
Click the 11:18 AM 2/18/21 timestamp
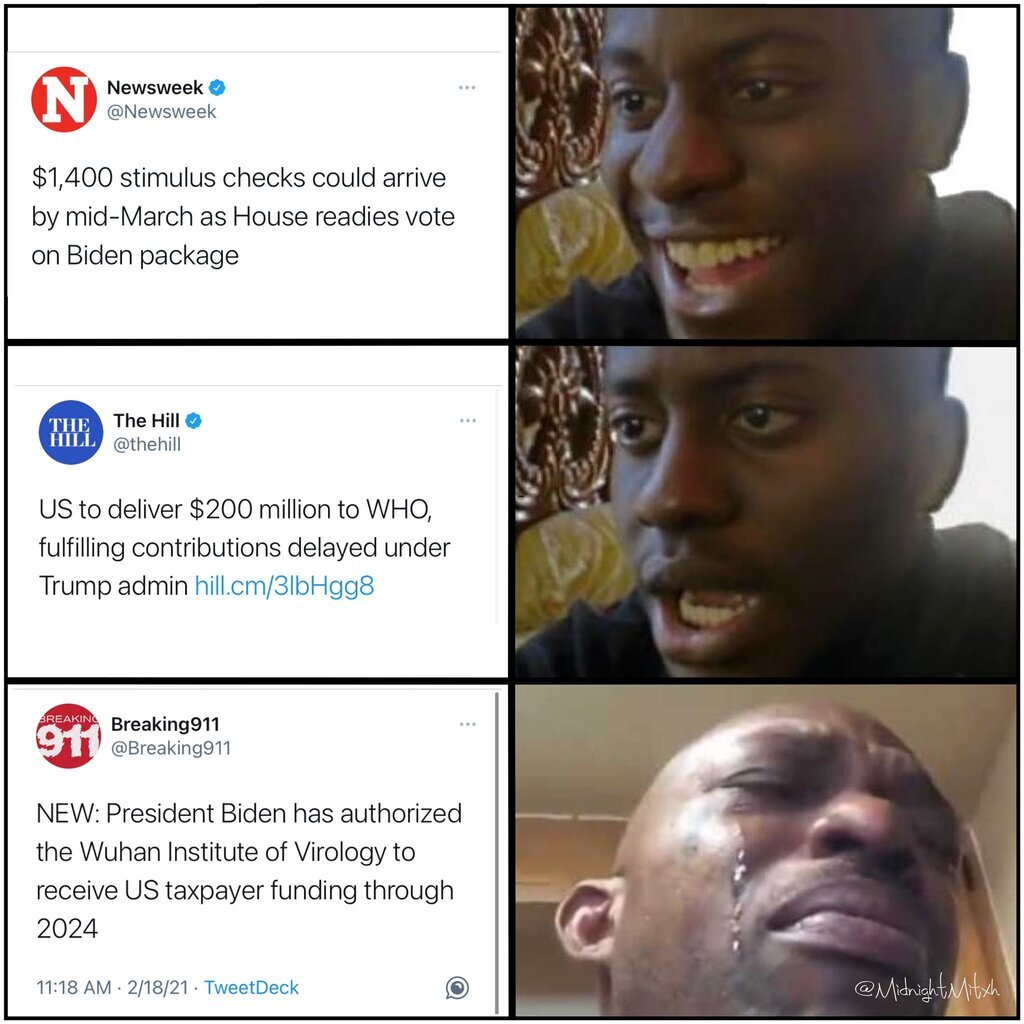point(112,987)
